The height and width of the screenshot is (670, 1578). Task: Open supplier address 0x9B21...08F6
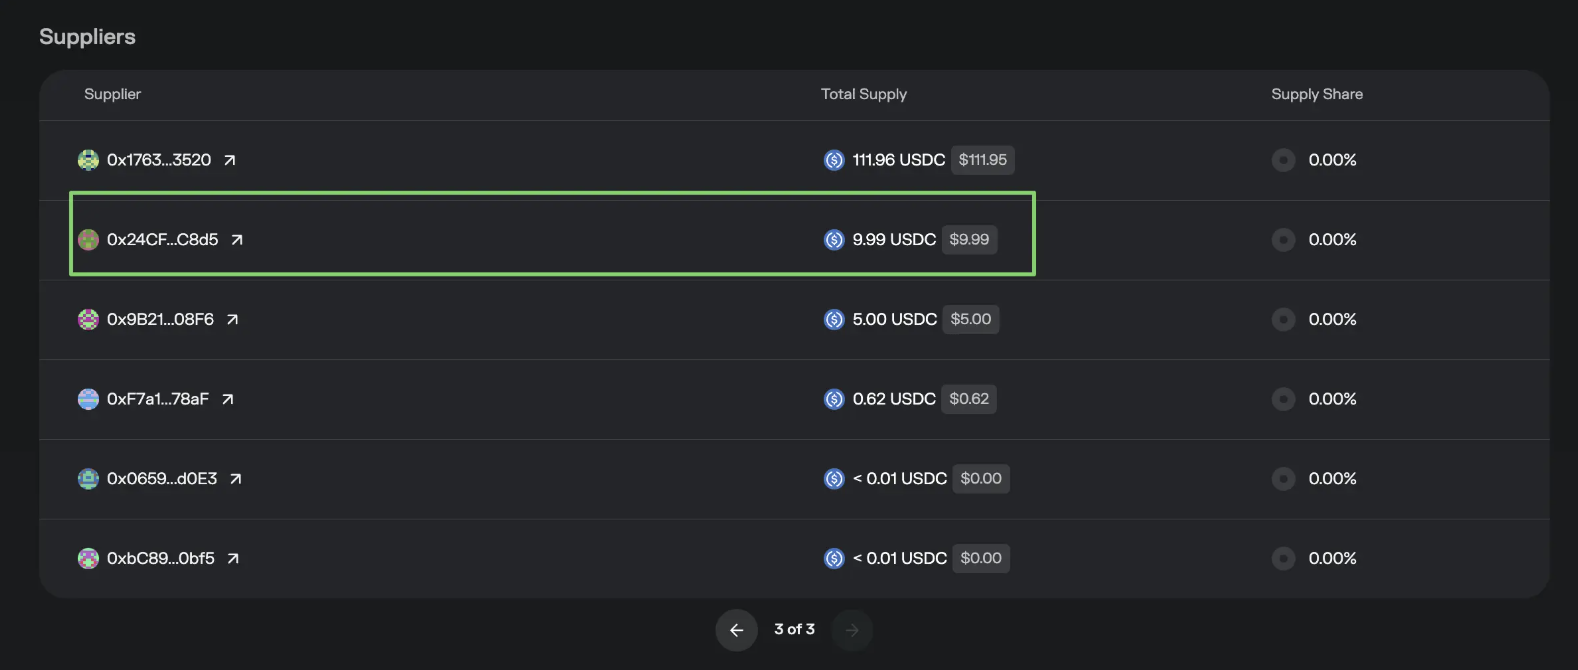pyautogui.click(x=160, y=320)
